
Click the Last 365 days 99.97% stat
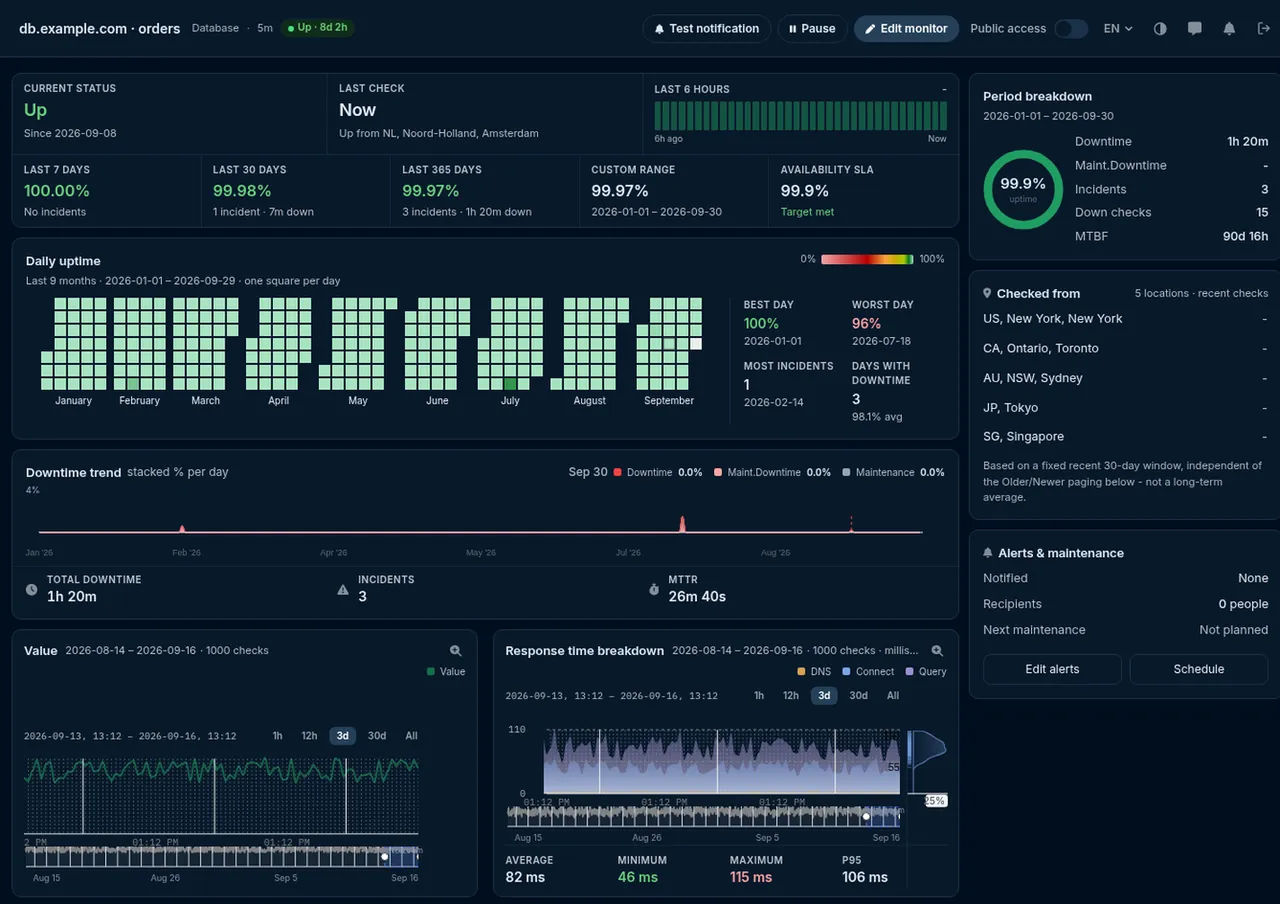pyautogui.click(x=431, y=191)
